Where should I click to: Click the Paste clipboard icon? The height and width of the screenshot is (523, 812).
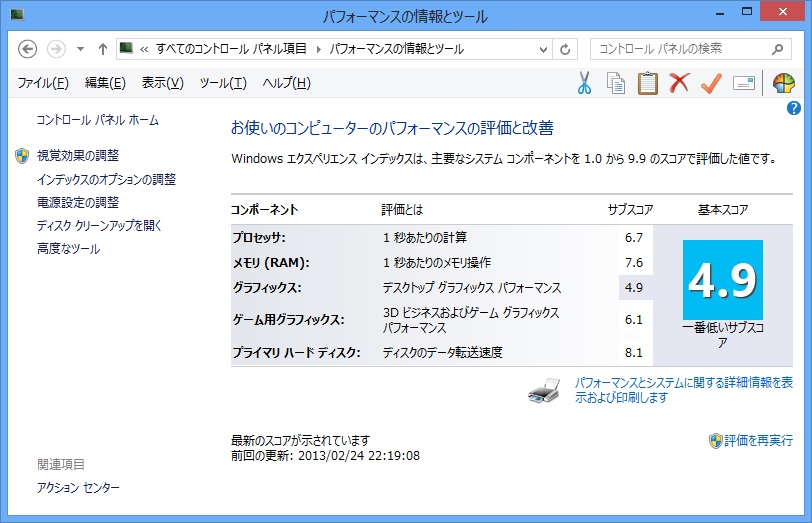647,83
